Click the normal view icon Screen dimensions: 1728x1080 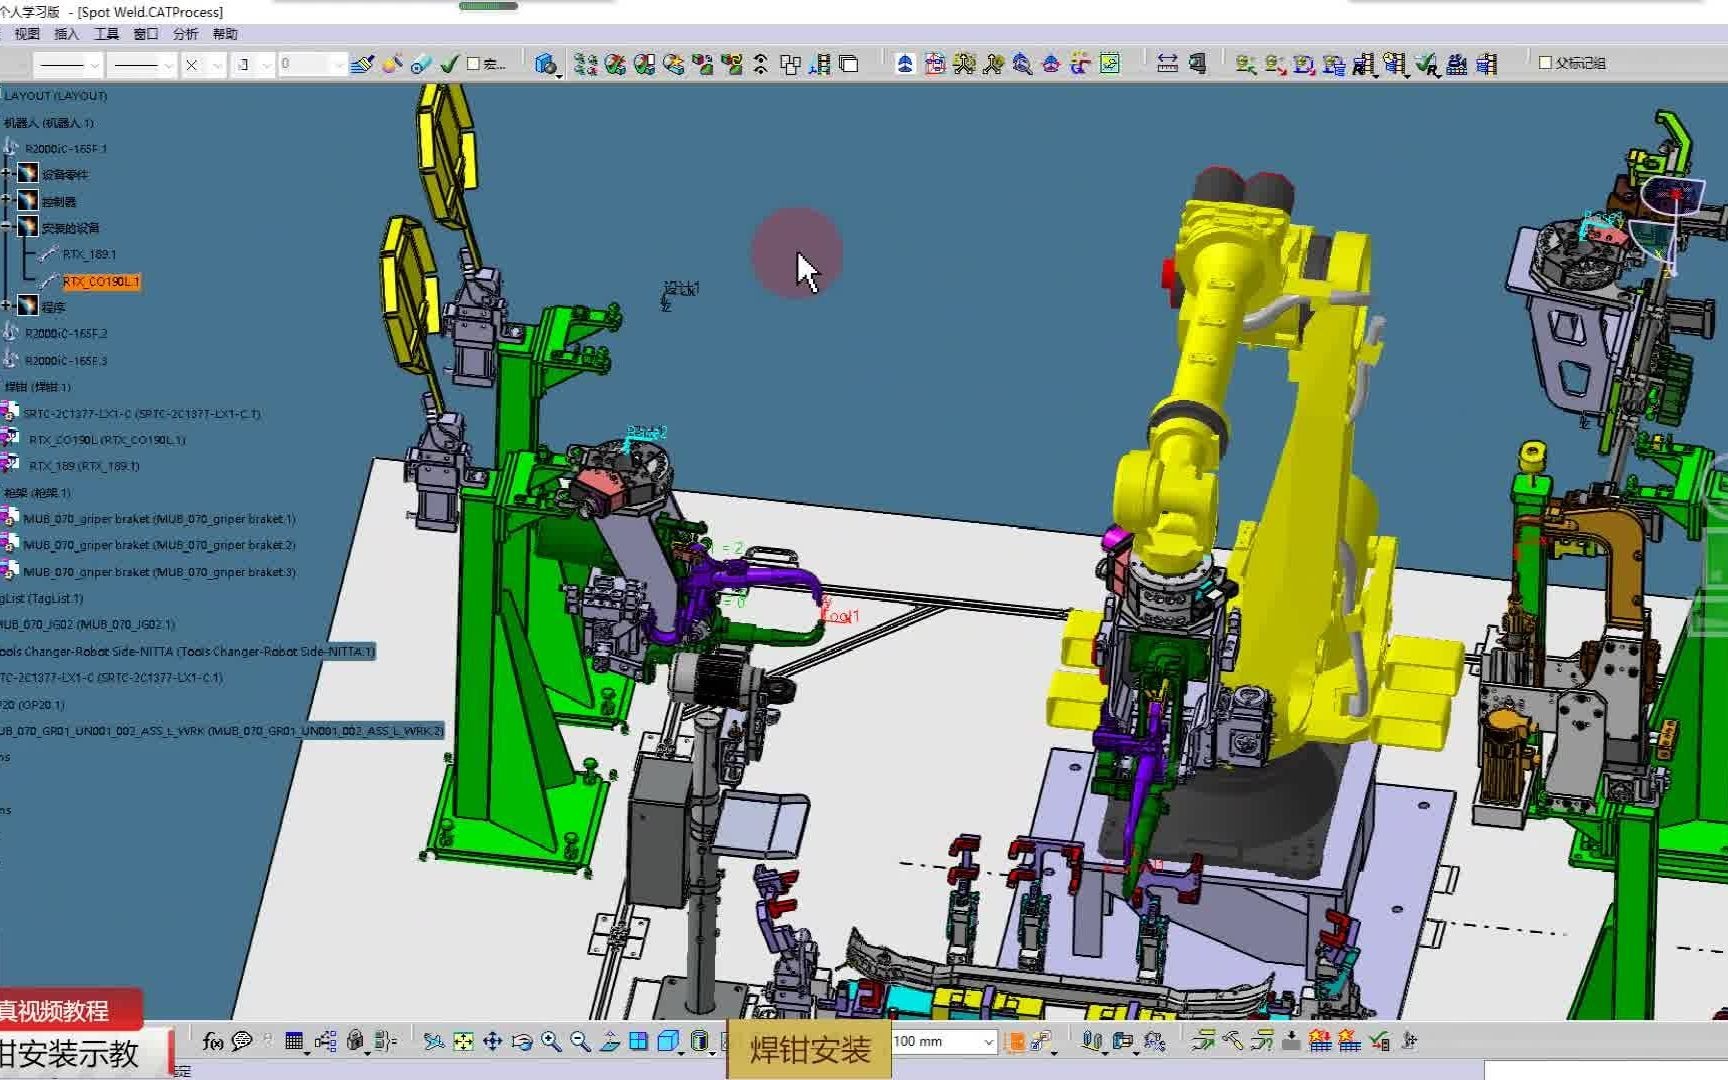coord(610,1042)
